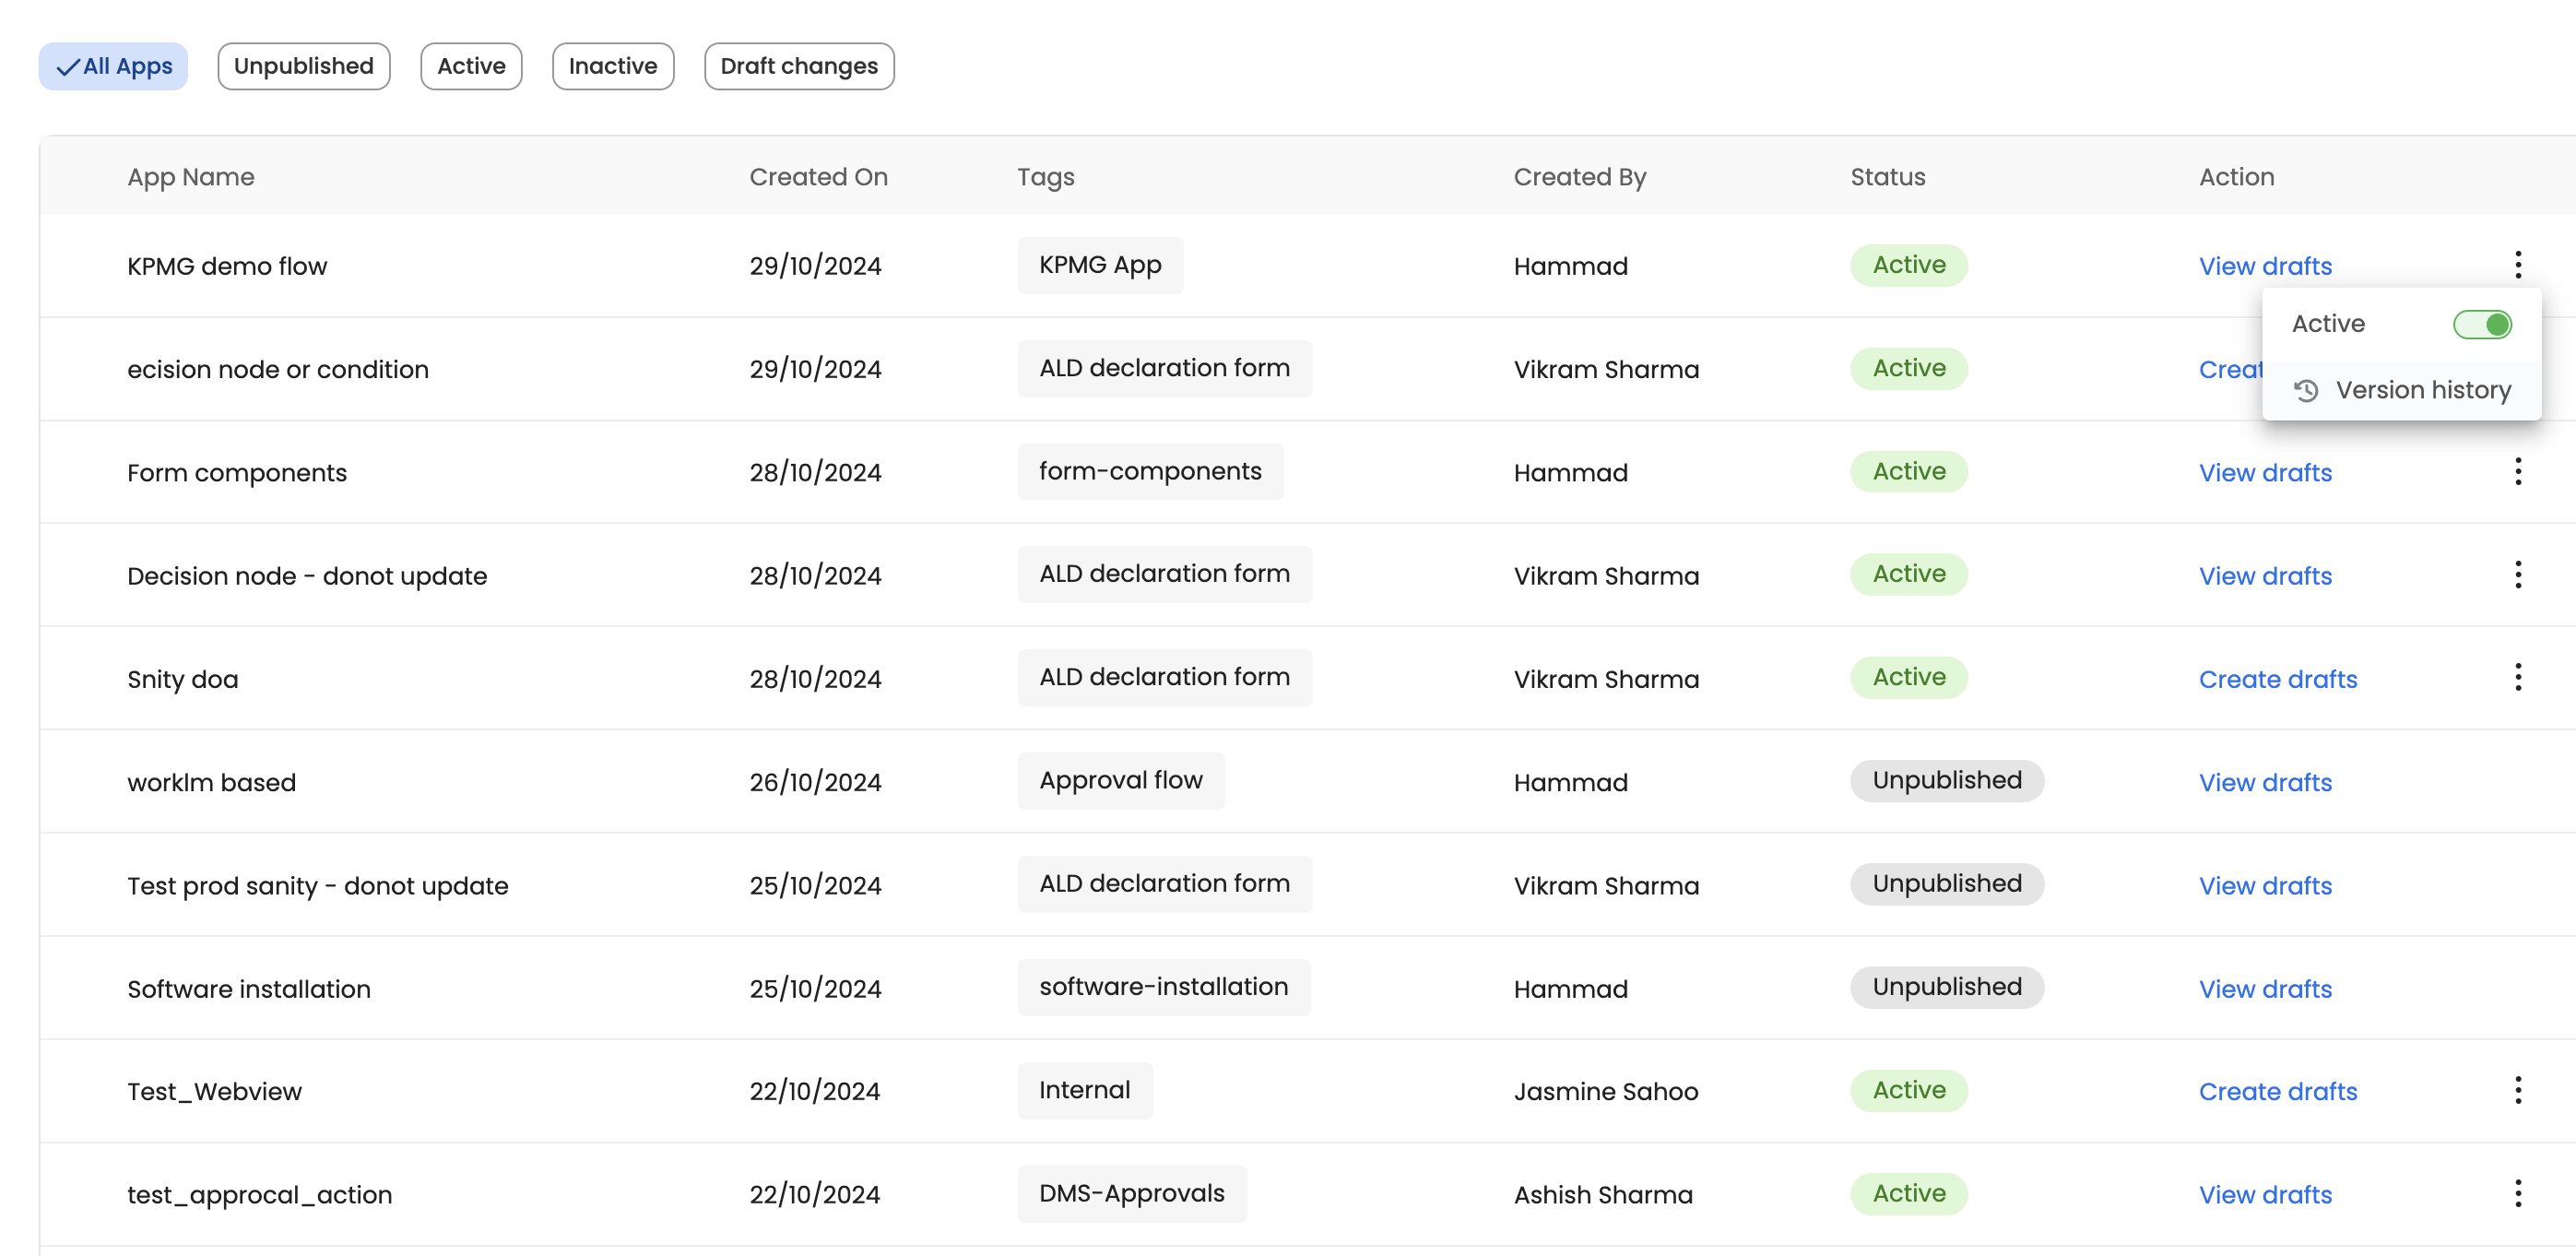Show only Inactive apps
The image size is (2576, 1256).
[612, 66]
